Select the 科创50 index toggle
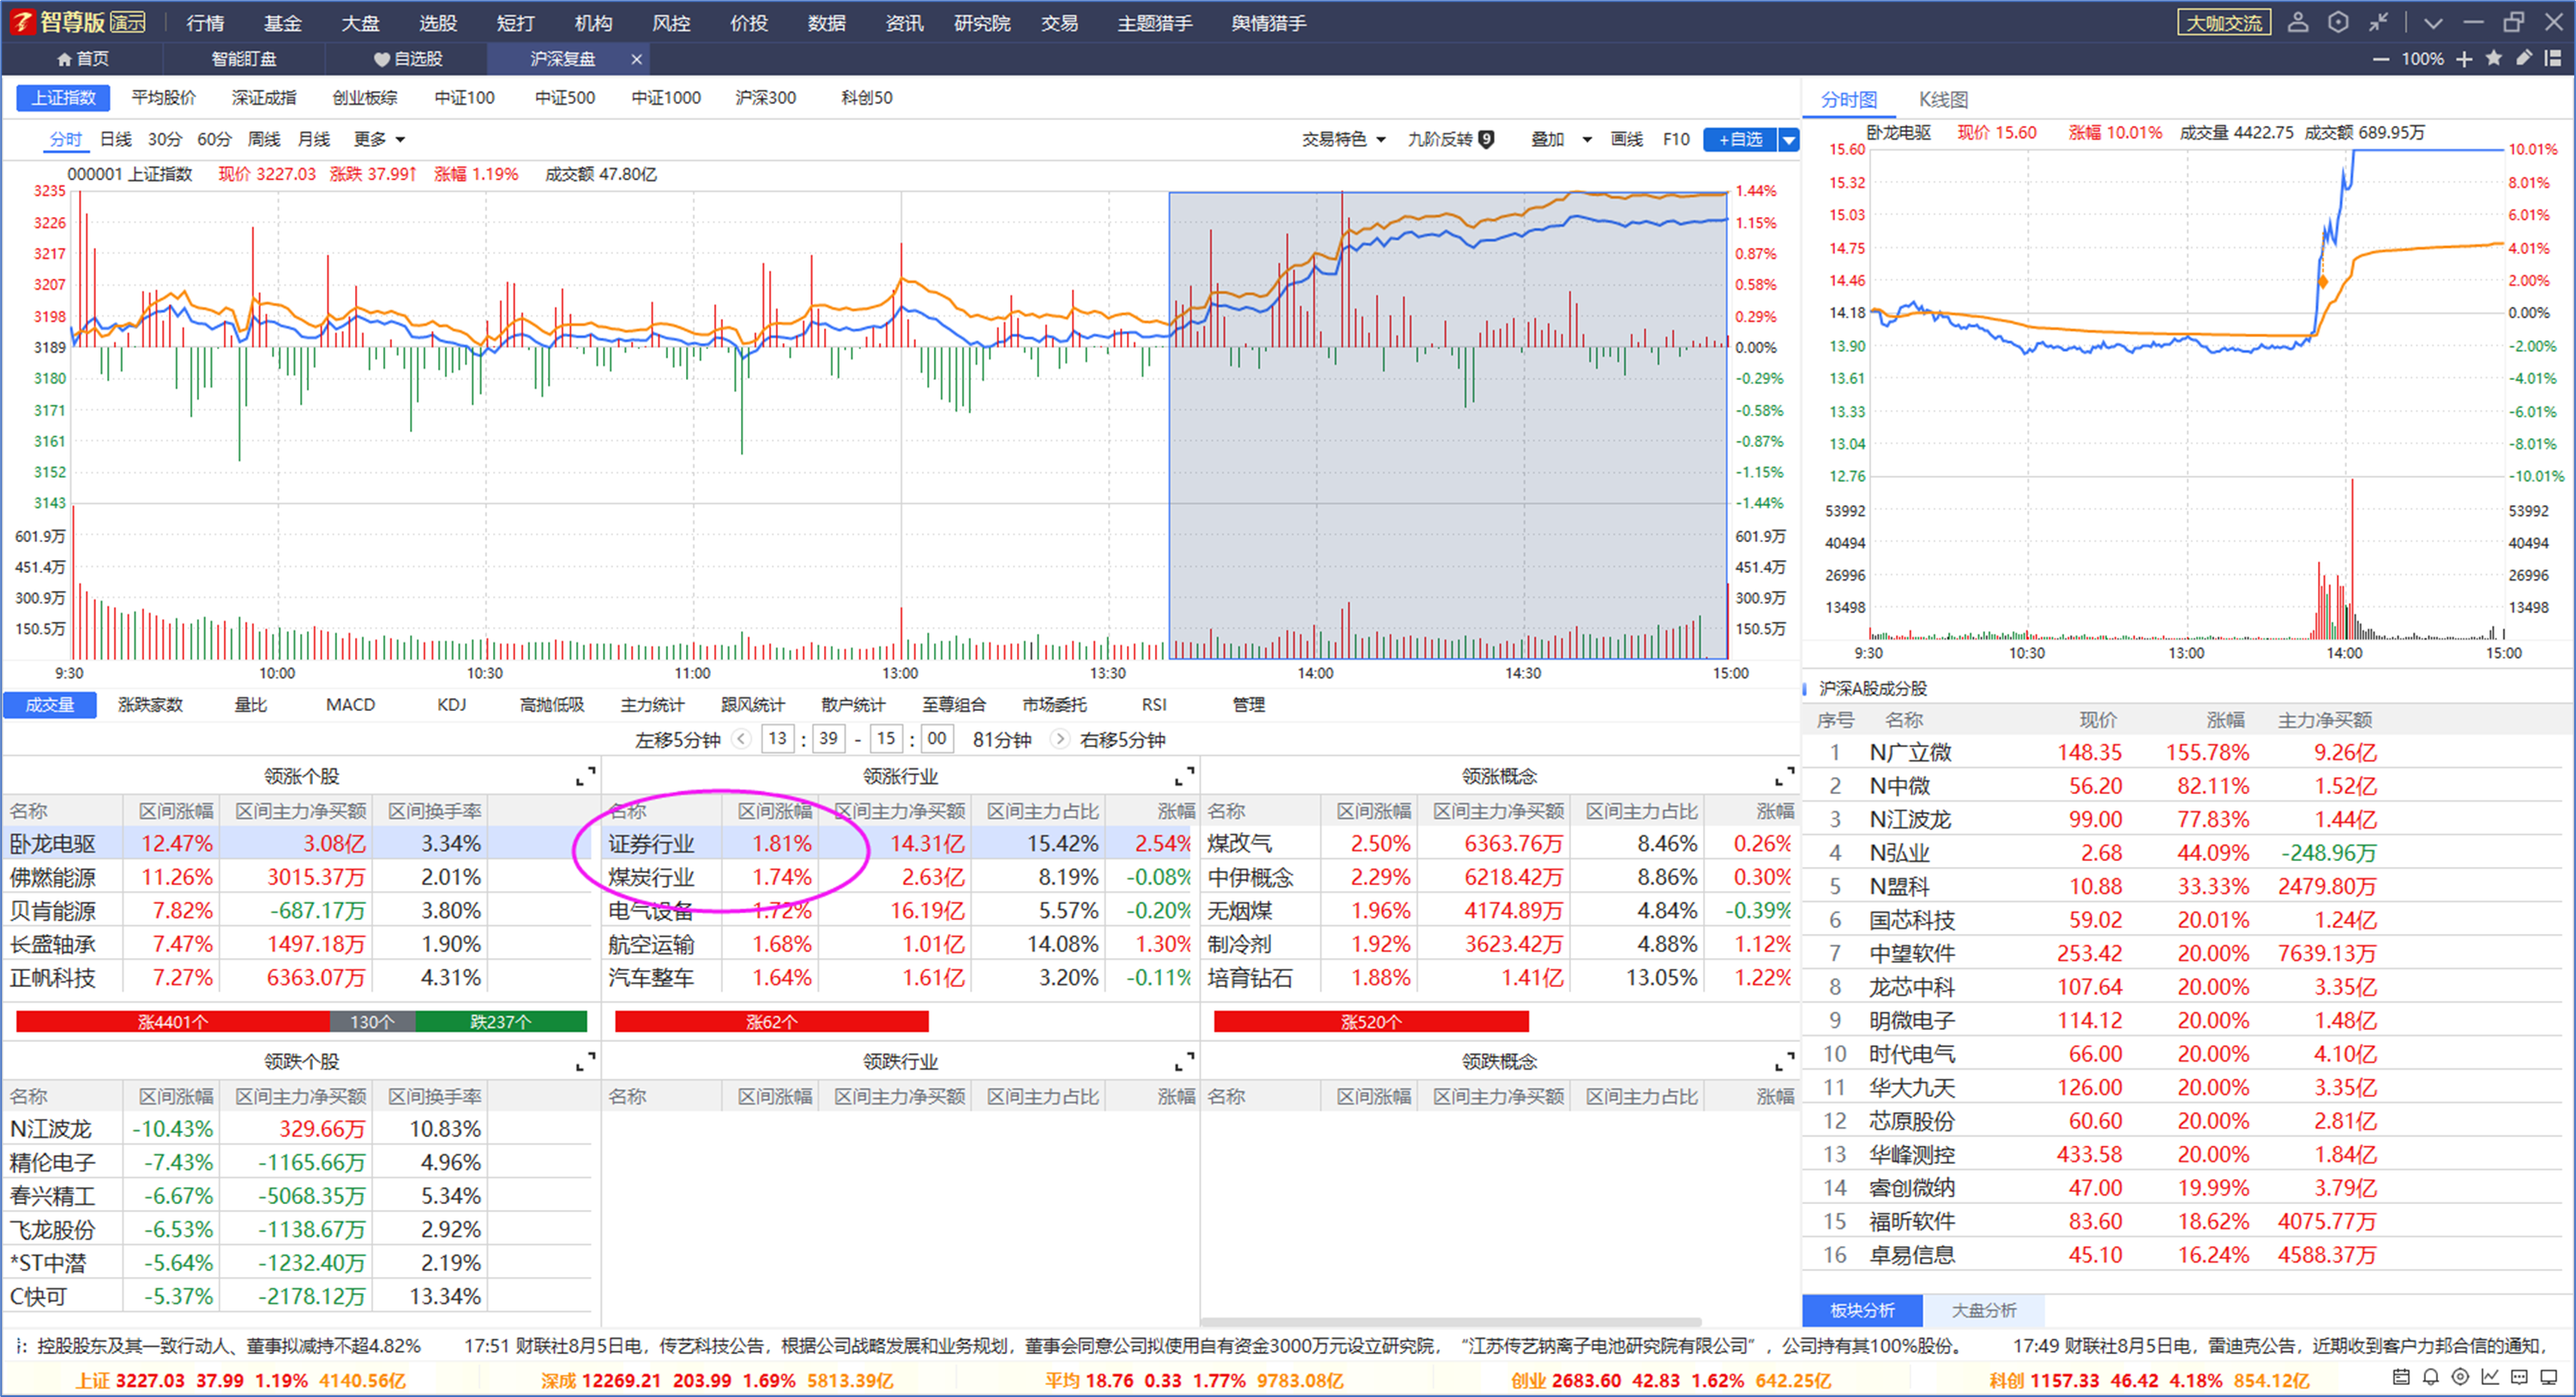 click(867, 97)
